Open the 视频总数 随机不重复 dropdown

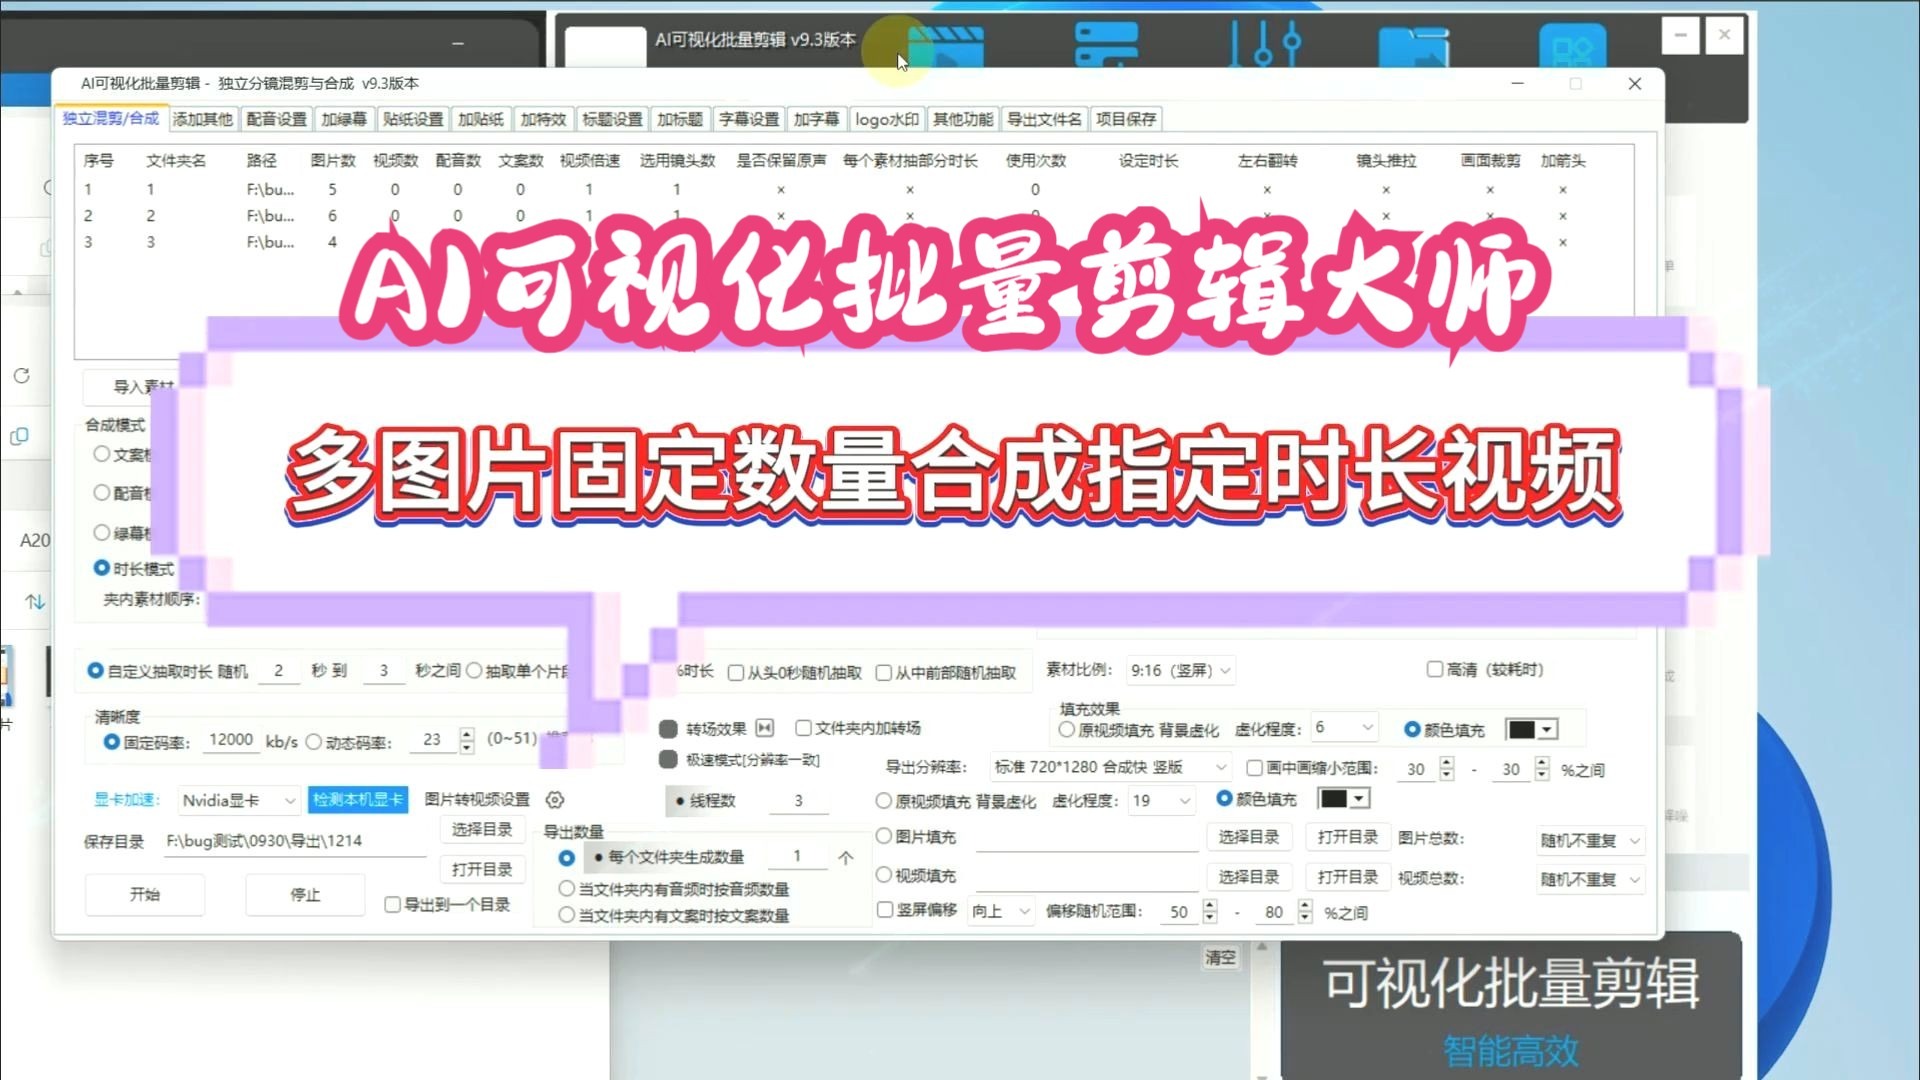pos(1590,880)
